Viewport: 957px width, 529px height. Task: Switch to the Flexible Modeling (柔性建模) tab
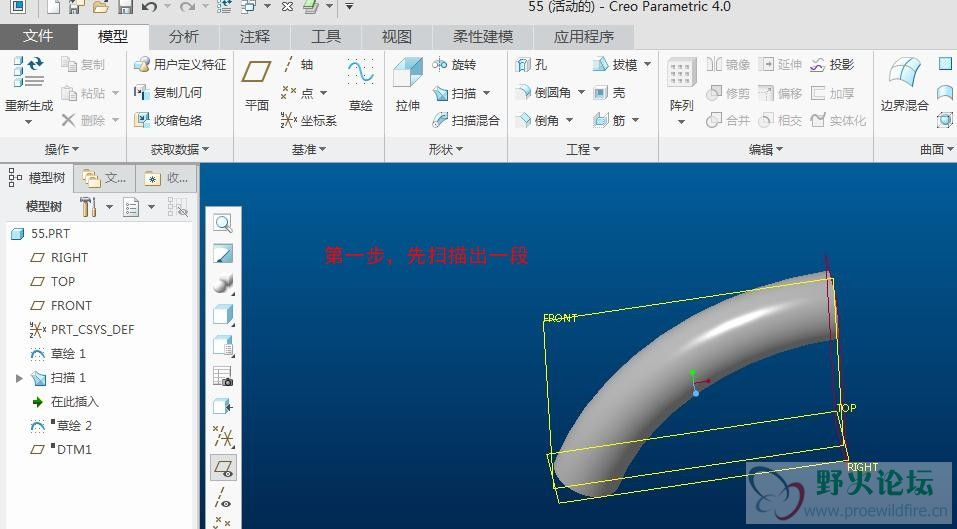pyautogui.click(x=483, y=37)
